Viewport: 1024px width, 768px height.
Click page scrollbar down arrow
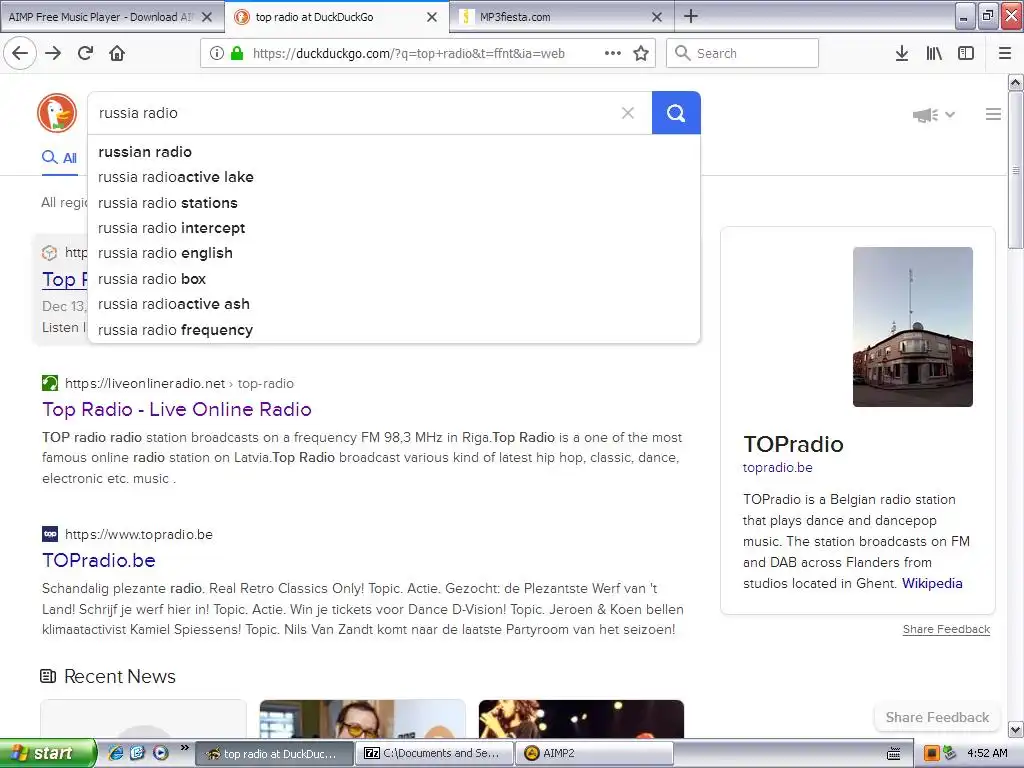point(1016,729)
